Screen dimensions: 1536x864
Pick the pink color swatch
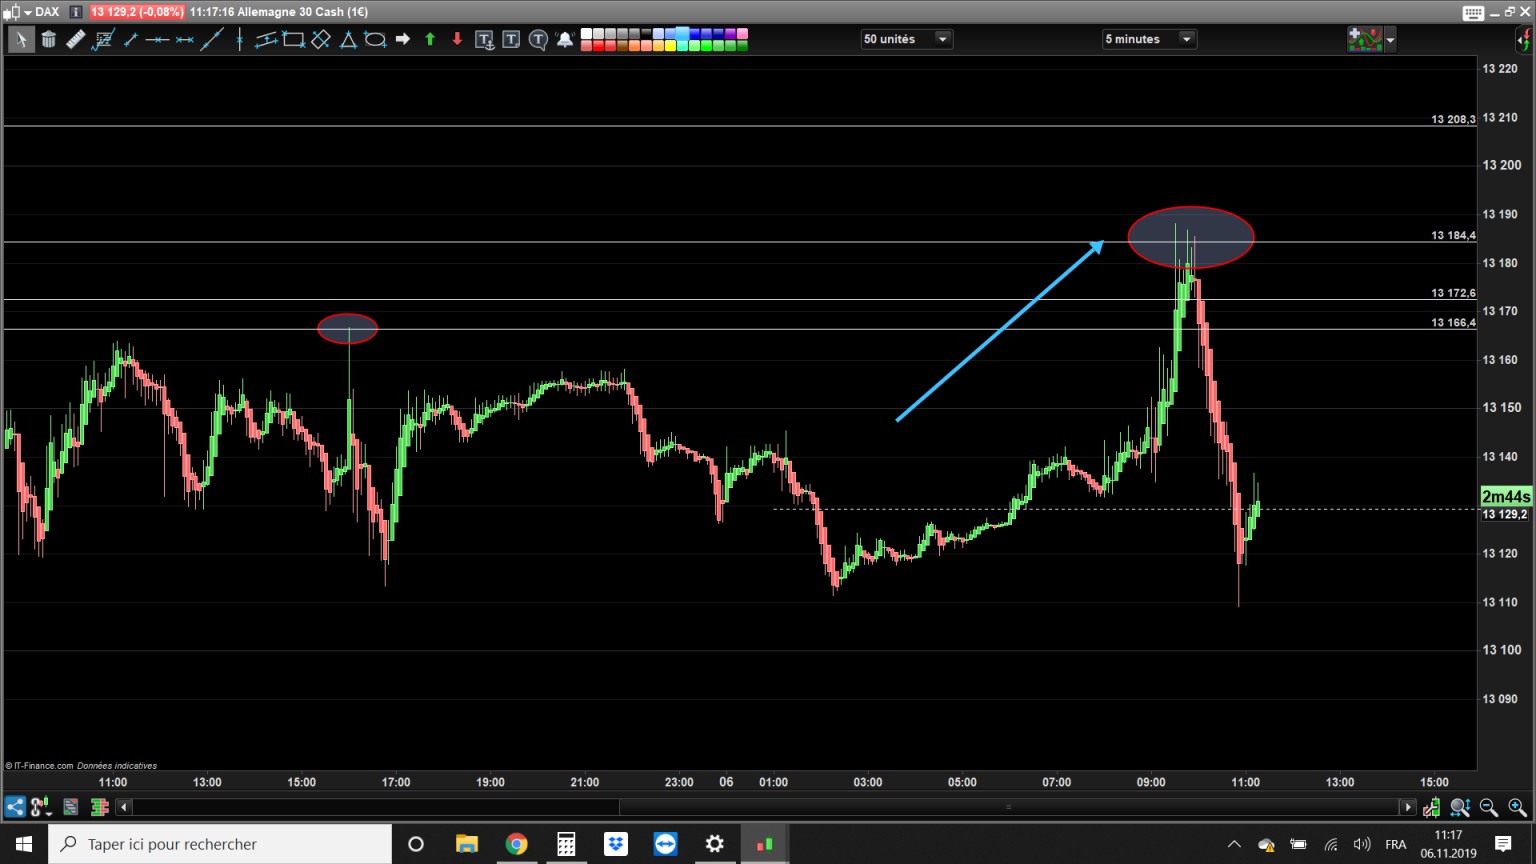[x=743, y=34]
